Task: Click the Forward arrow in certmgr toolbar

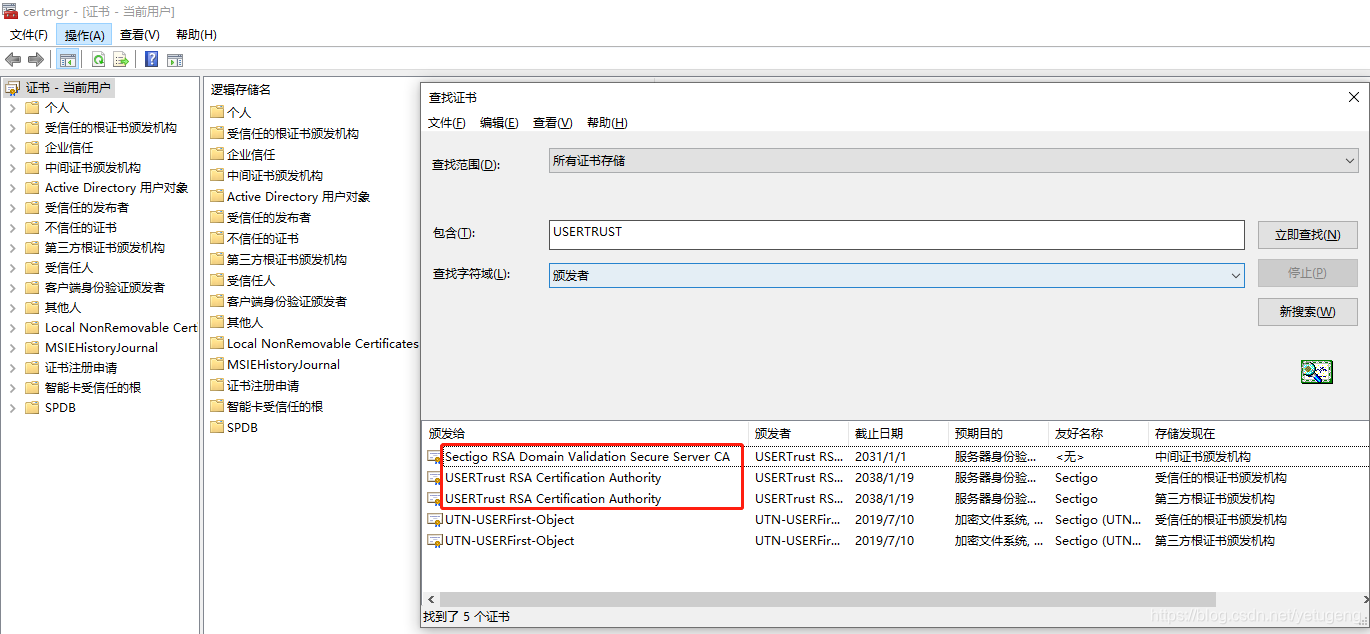Action: pos(36,59)
